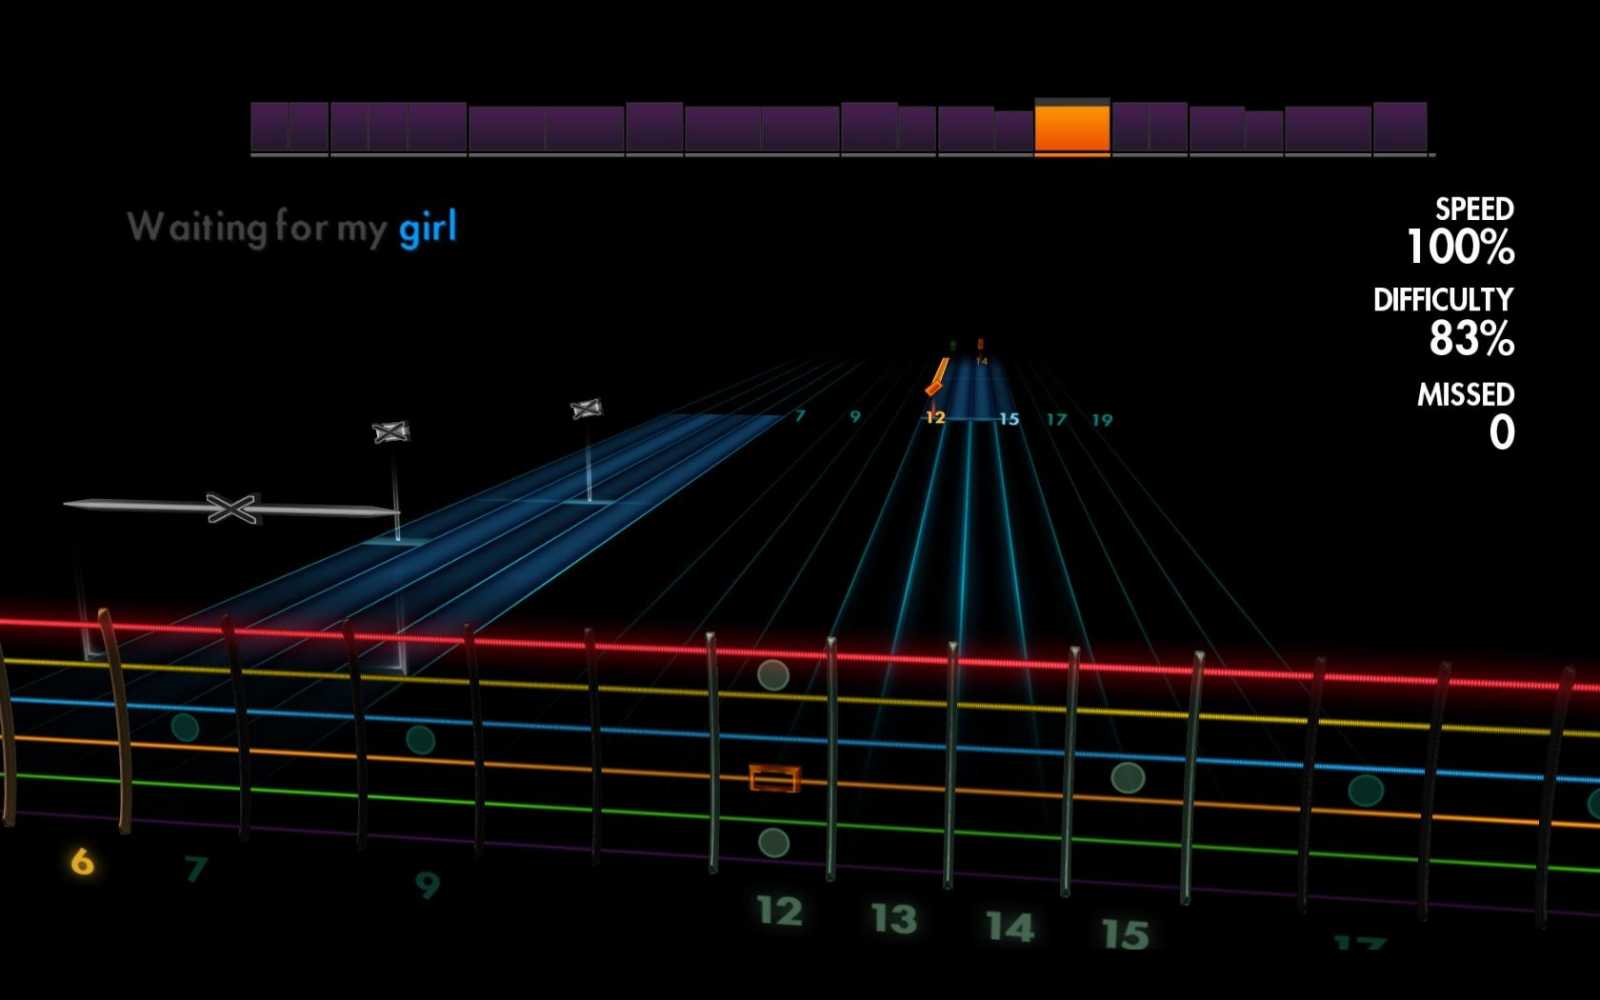Click fret number 13 below the fretboard
Image resolution: width=1600 pixels, height=1000 pixels.
coord(894,918)
